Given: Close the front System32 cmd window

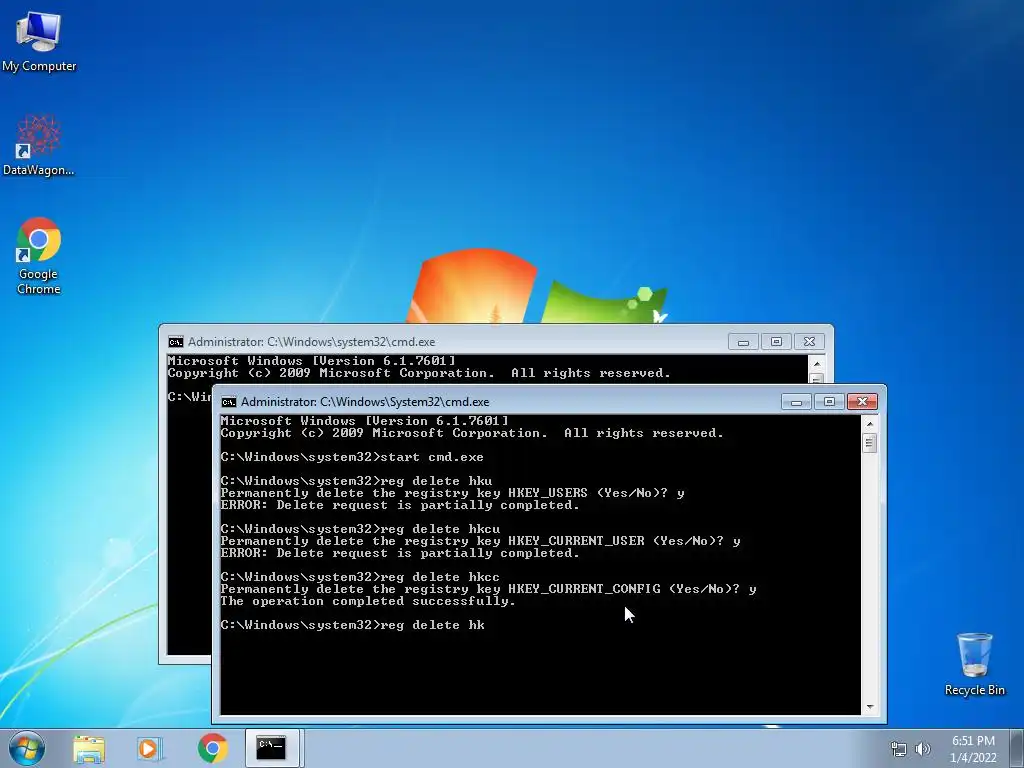Looking at the screenshot, I should (x=862, y=402).
